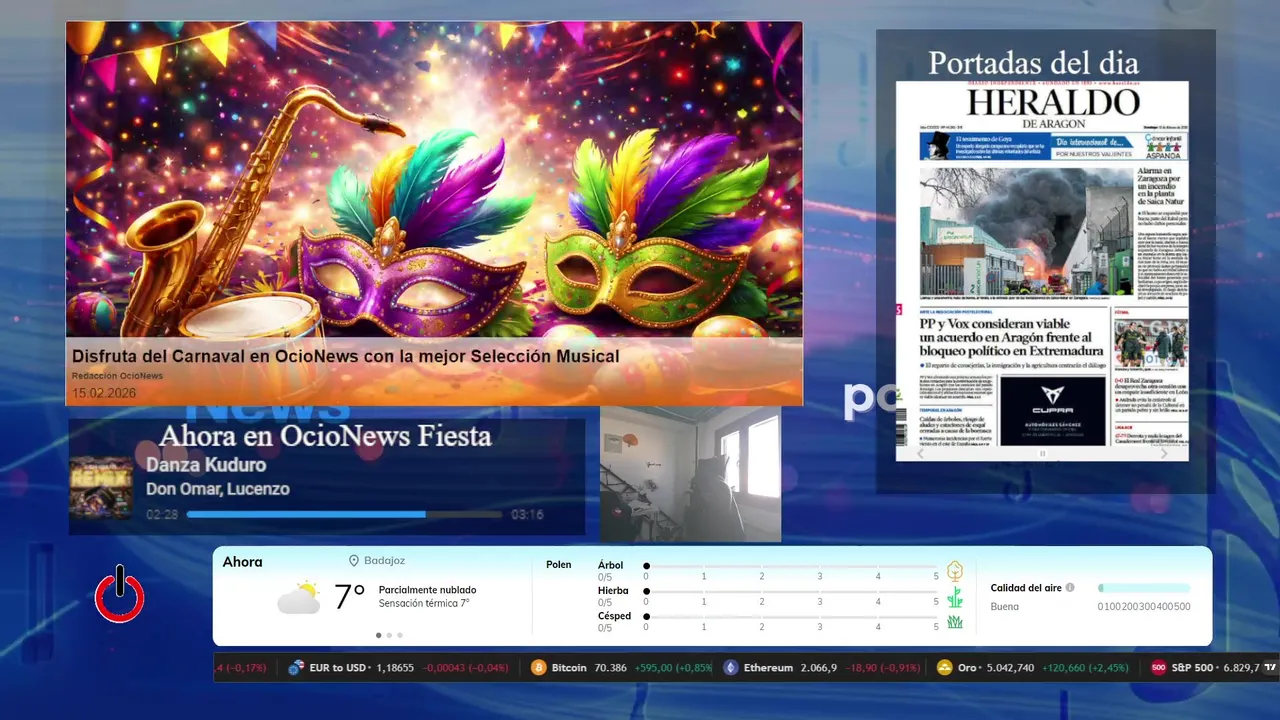Click the air quality index bar
The width and height of the screenshot is (1280, 720).
1144,588
